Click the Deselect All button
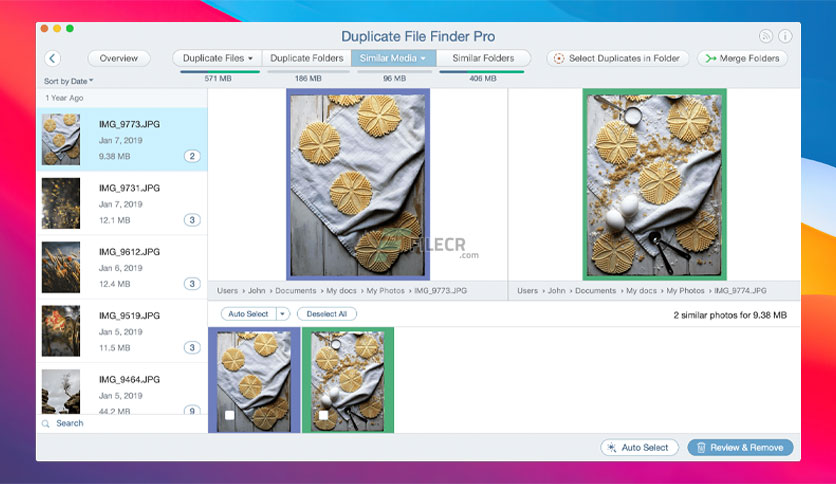This screenshot has width=836, height=484. click(x=327, y=314)
